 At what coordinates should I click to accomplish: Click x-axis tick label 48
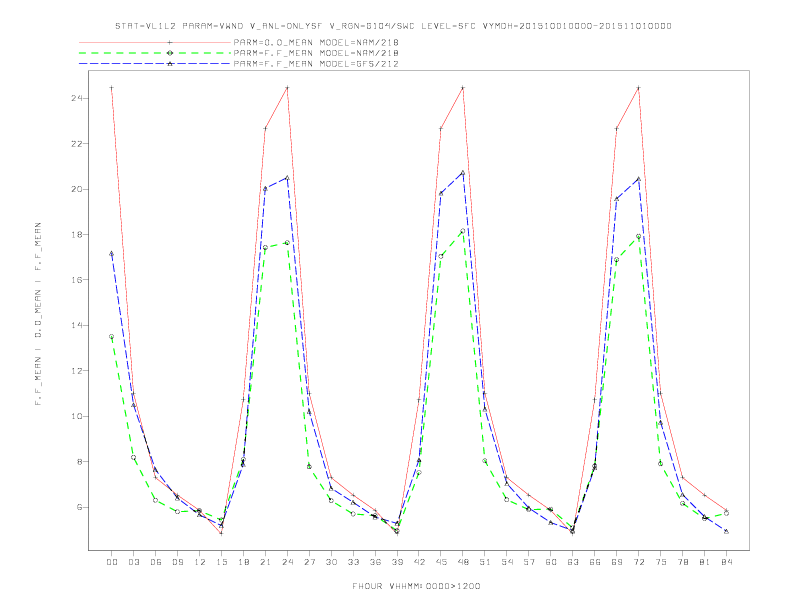(x=463, y=562)
